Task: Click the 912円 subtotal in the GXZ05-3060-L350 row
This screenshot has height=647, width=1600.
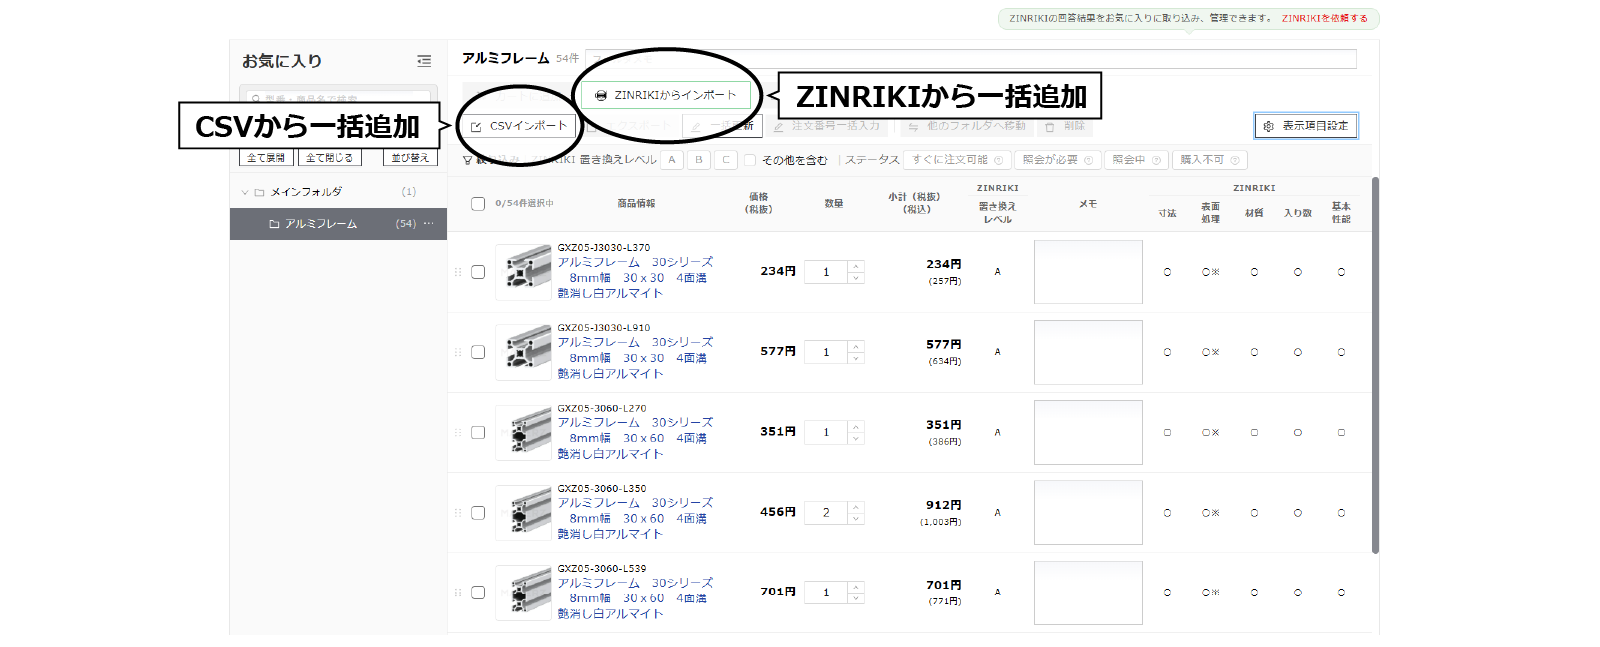Action: coord(943,505)
